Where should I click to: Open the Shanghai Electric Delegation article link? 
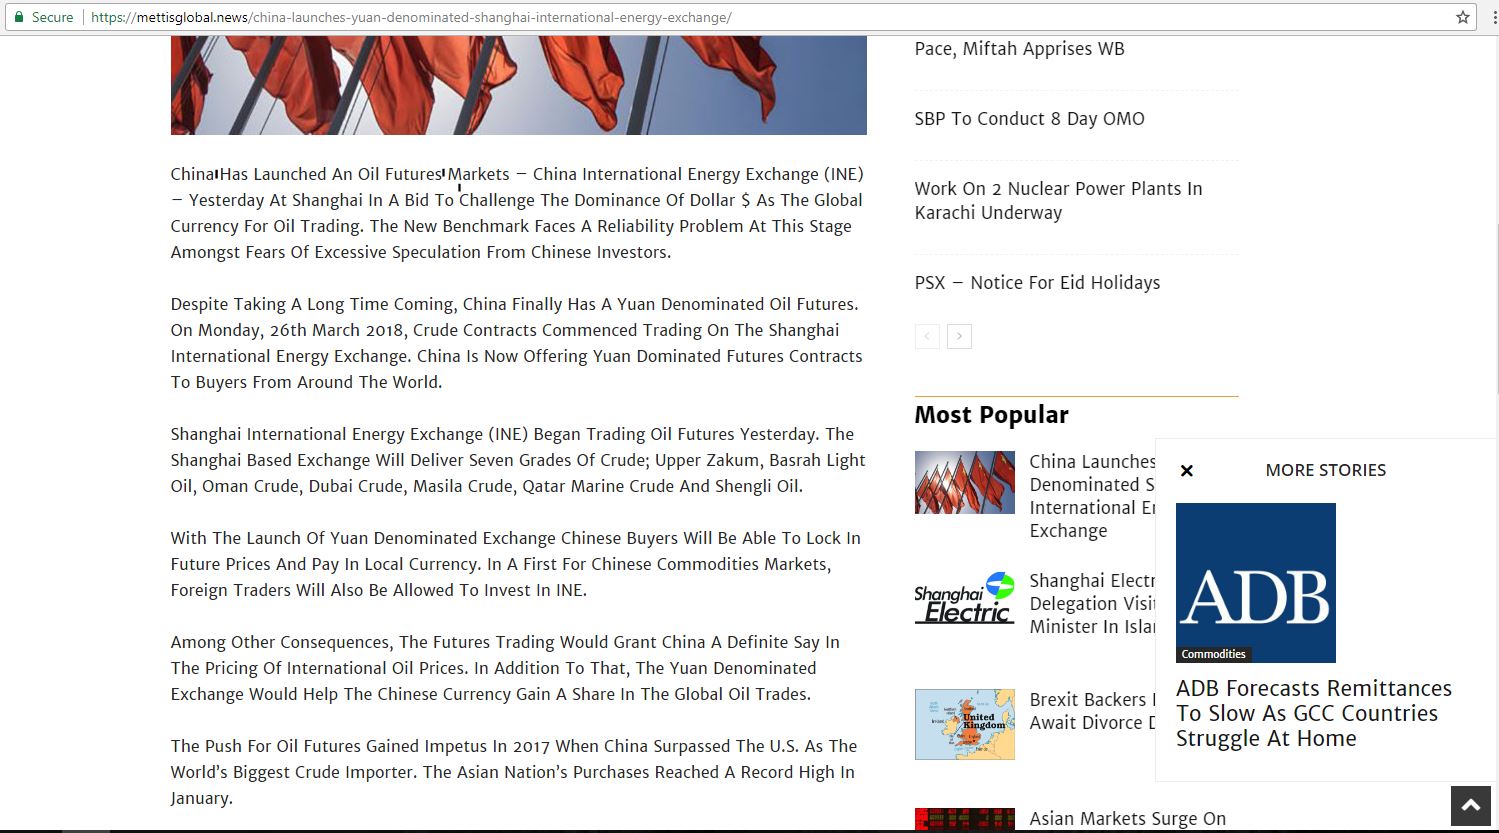coord(1092,604)
